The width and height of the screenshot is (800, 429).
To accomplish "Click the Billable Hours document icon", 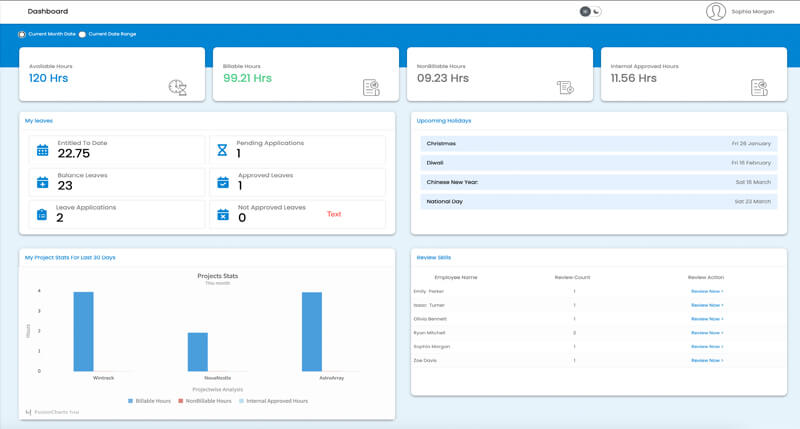I will tap(371, 87).
